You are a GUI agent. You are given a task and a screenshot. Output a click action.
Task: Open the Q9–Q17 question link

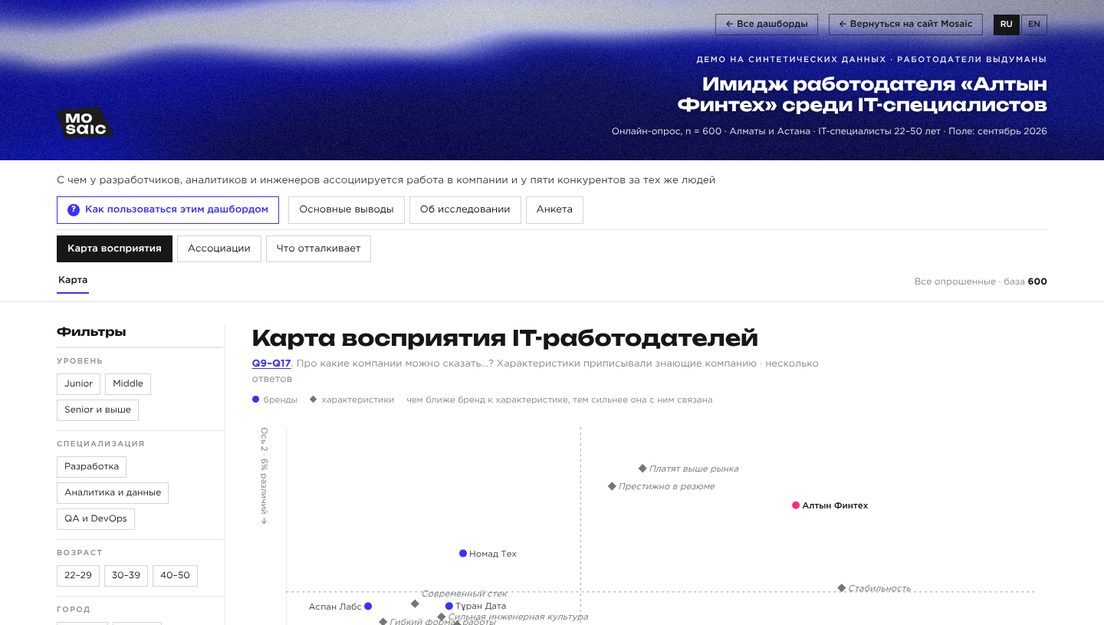271,363
